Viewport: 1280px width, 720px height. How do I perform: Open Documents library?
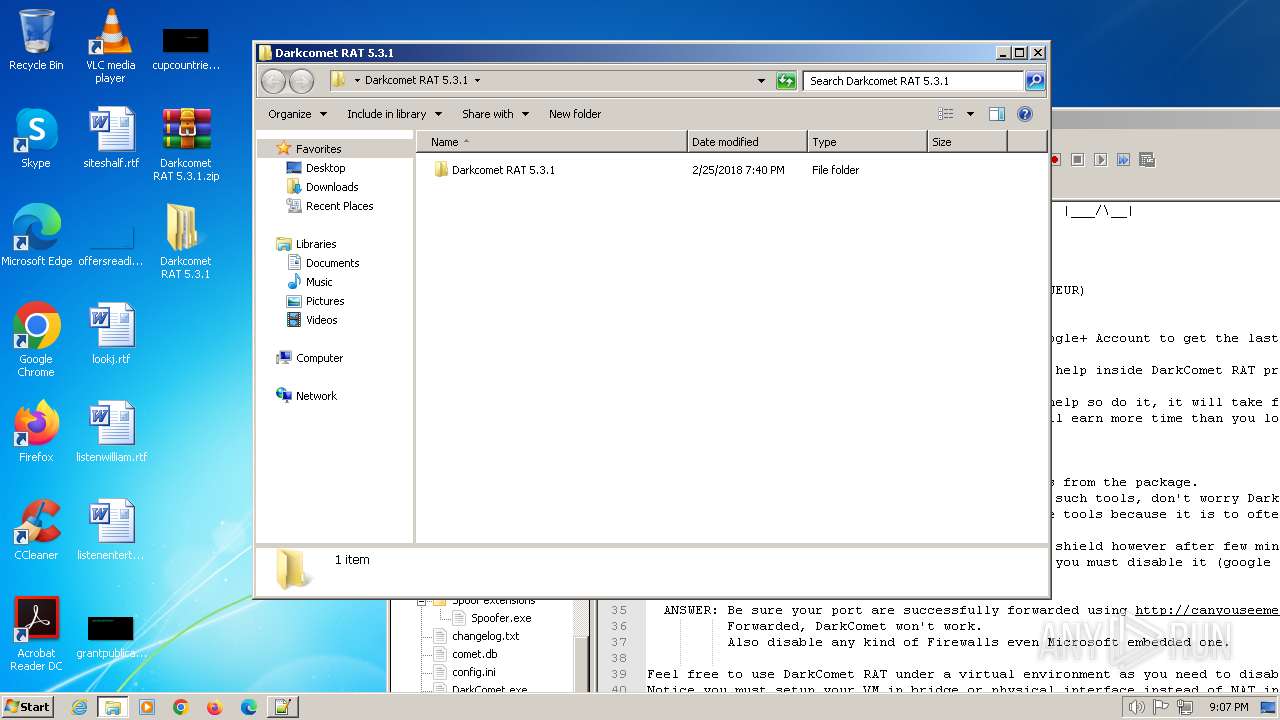332,263
